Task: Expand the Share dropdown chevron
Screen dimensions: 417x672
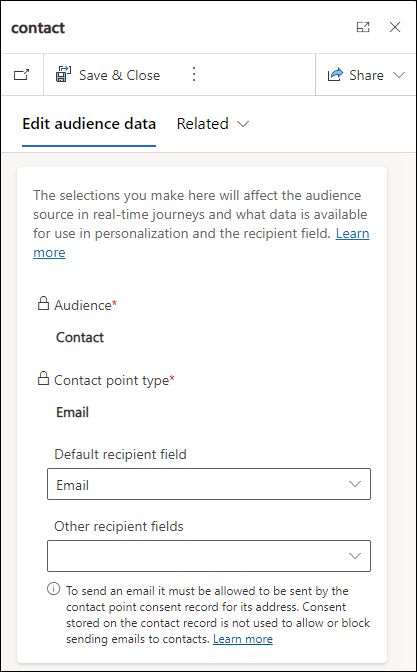Action: (399, 75)
